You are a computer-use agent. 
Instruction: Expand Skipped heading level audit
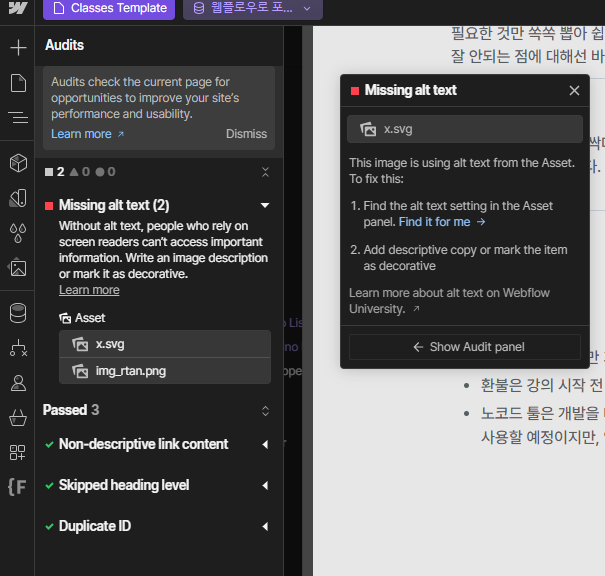coord(265,485)
